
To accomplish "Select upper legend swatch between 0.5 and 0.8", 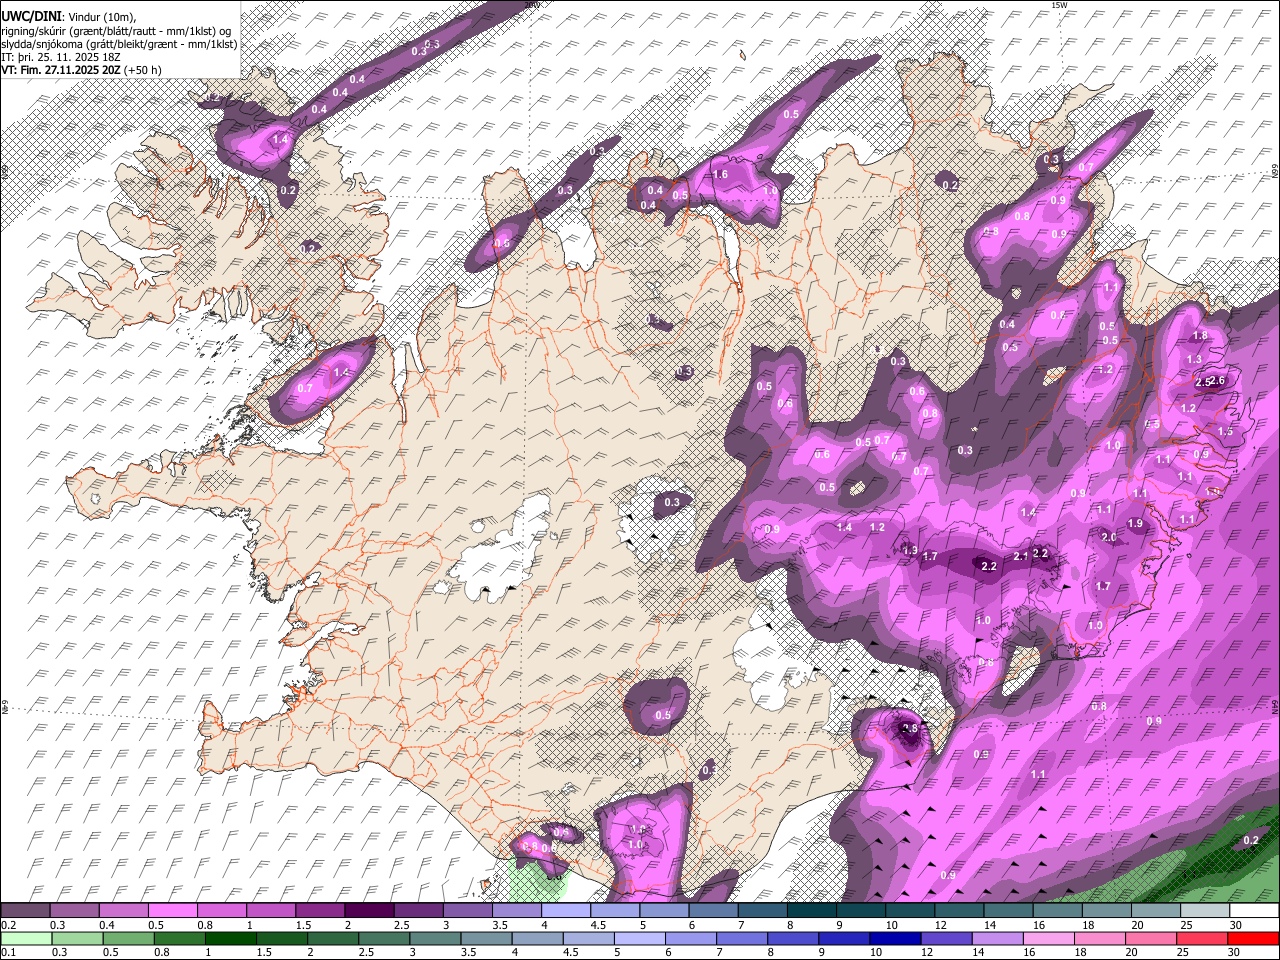I will [x=172, y=910].
